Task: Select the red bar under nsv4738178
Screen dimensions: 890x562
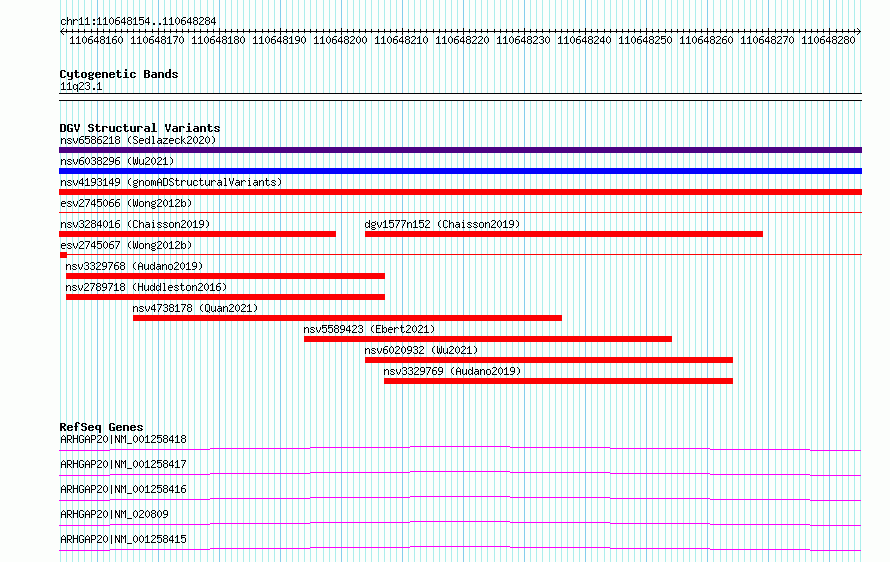Action: coord(347,318)
